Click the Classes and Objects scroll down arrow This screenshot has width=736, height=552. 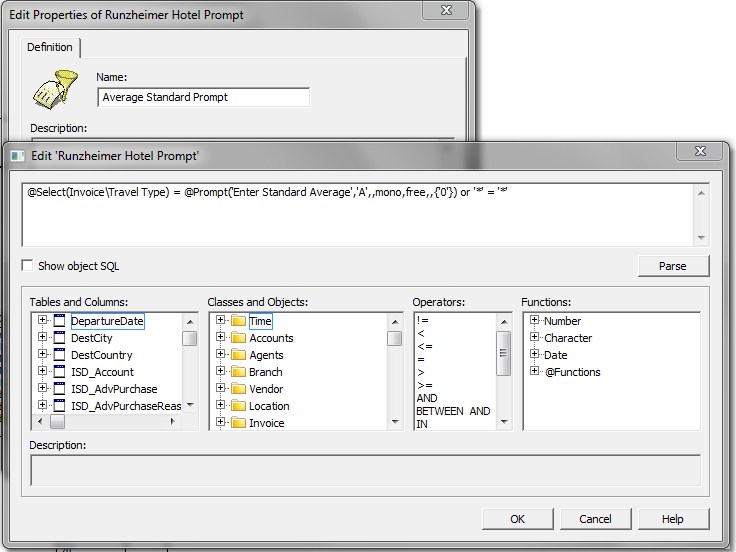[x=395, y=422]
